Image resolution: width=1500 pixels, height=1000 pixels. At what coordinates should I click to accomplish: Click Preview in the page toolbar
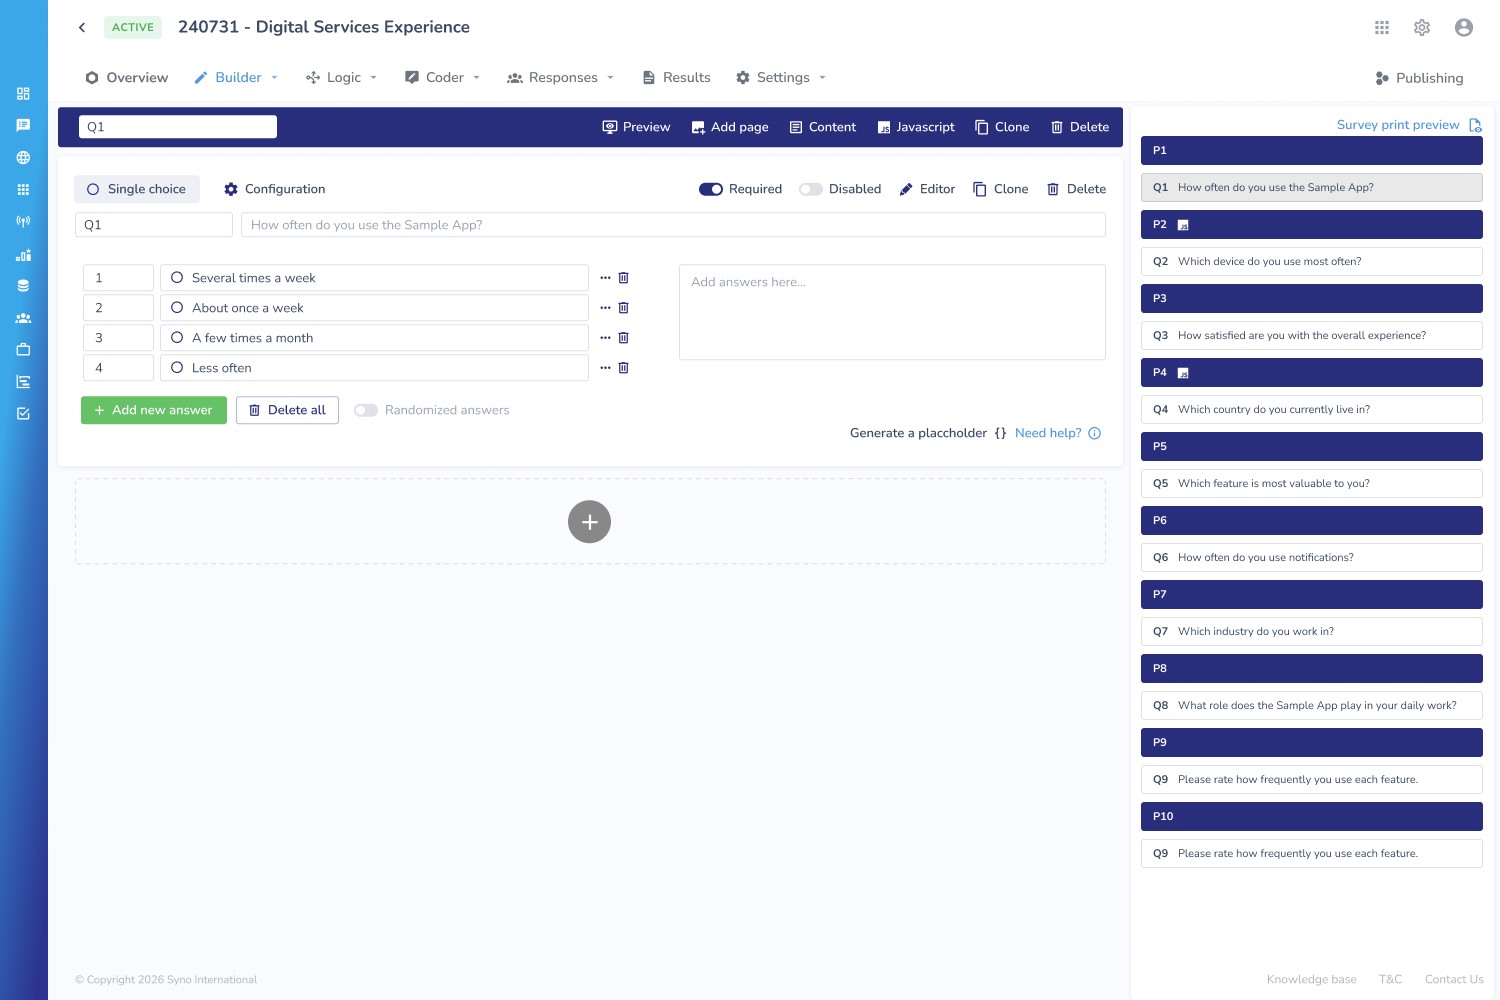click(x=636, y=127)
